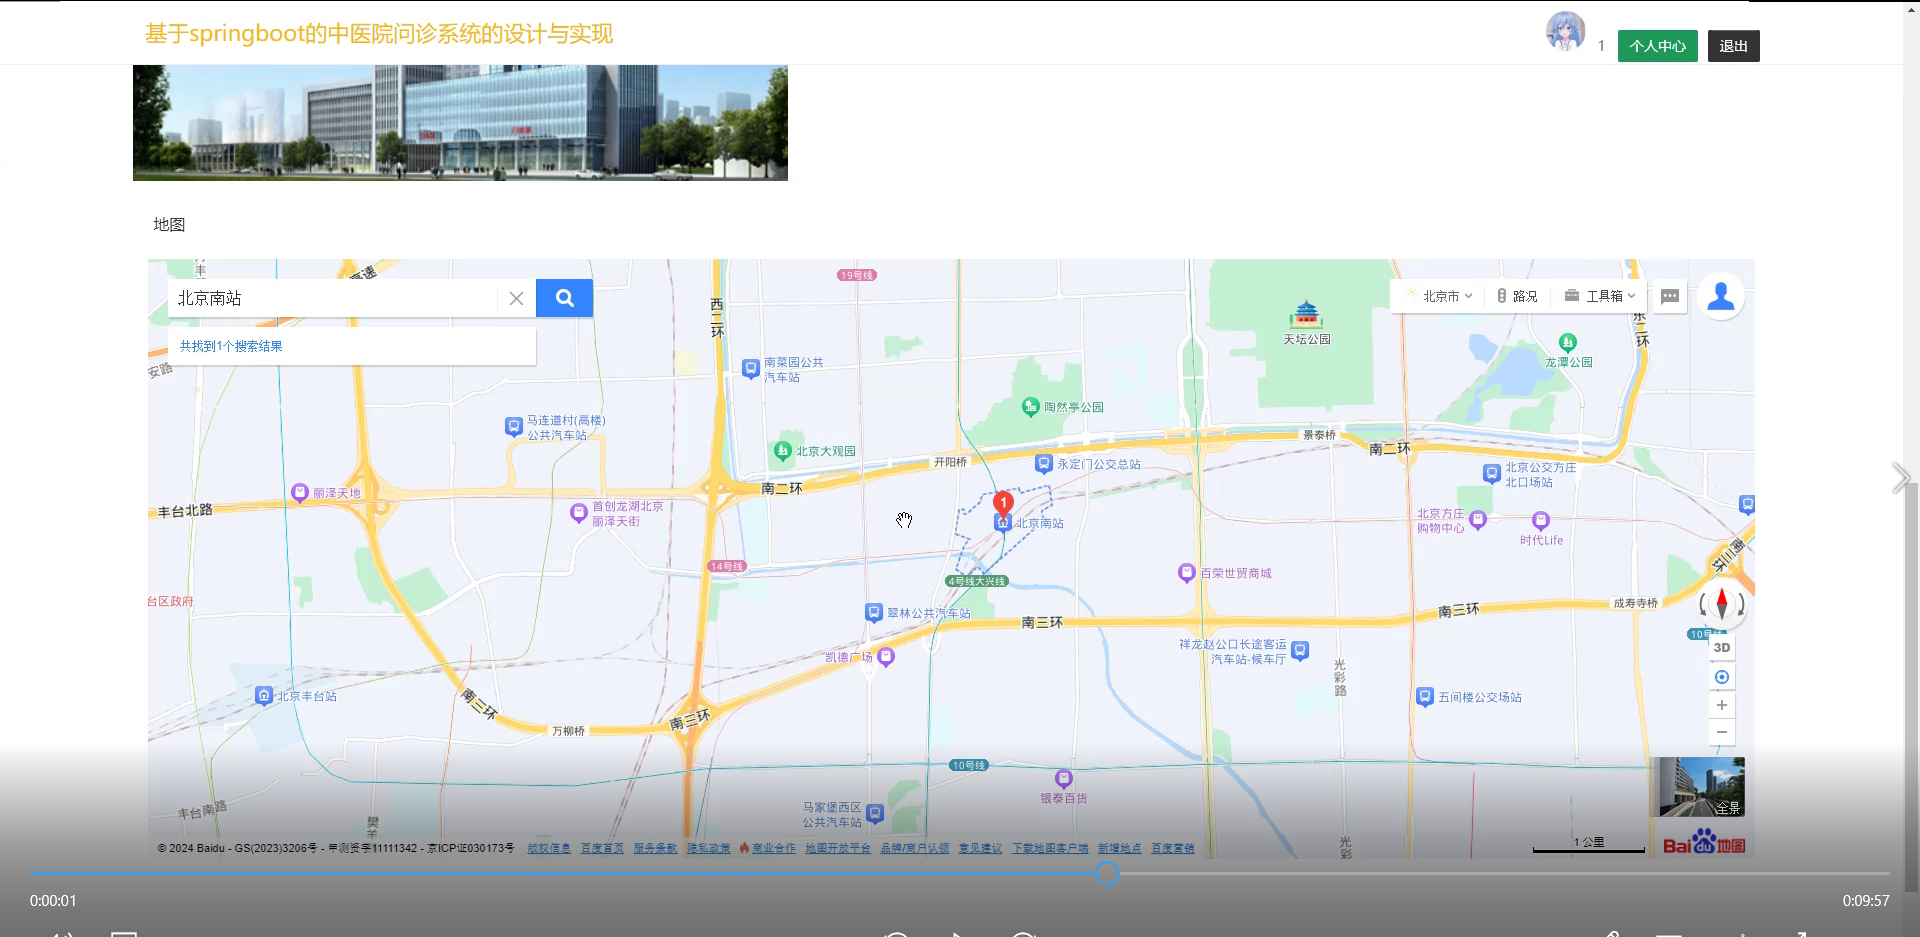Clear the 北京南站 search text with X

(516, 298)
